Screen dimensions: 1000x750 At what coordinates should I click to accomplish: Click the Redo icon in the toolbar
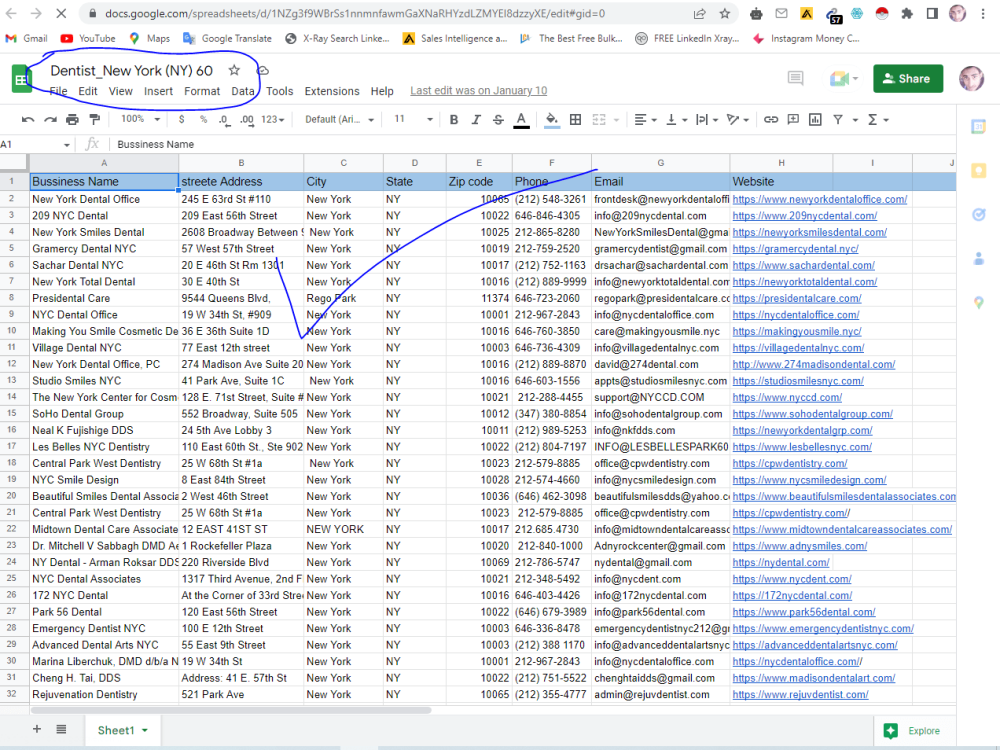50,119
